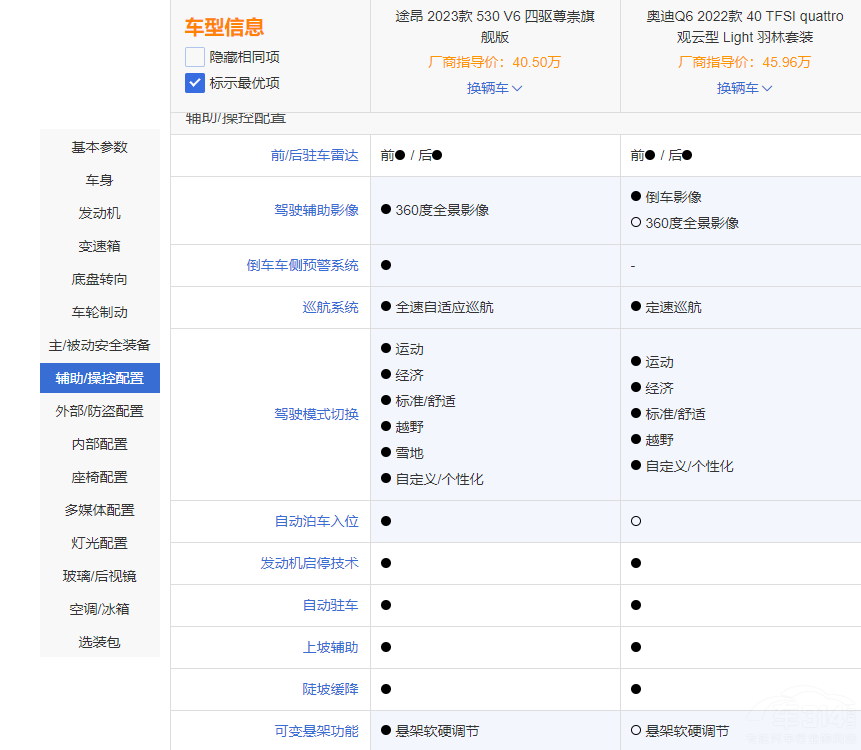Open the 驾驶辅助影像 parameter link
The width and height of the screenshot is (861, 750).
tap(316, 210)
